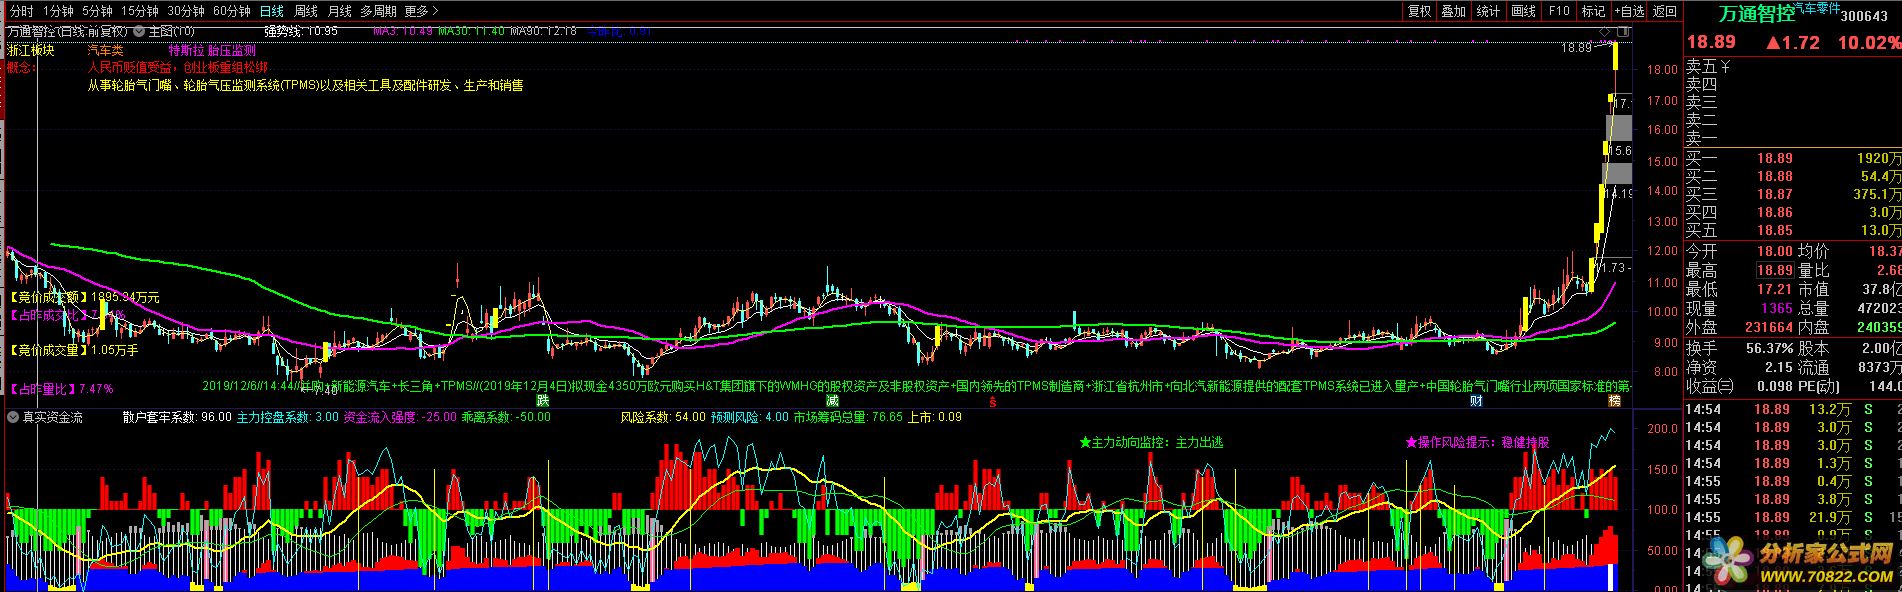Viewport: 1902px width, 592px height.
Task: Select the 买二 bid row
Action: [x=1793, y=176]
